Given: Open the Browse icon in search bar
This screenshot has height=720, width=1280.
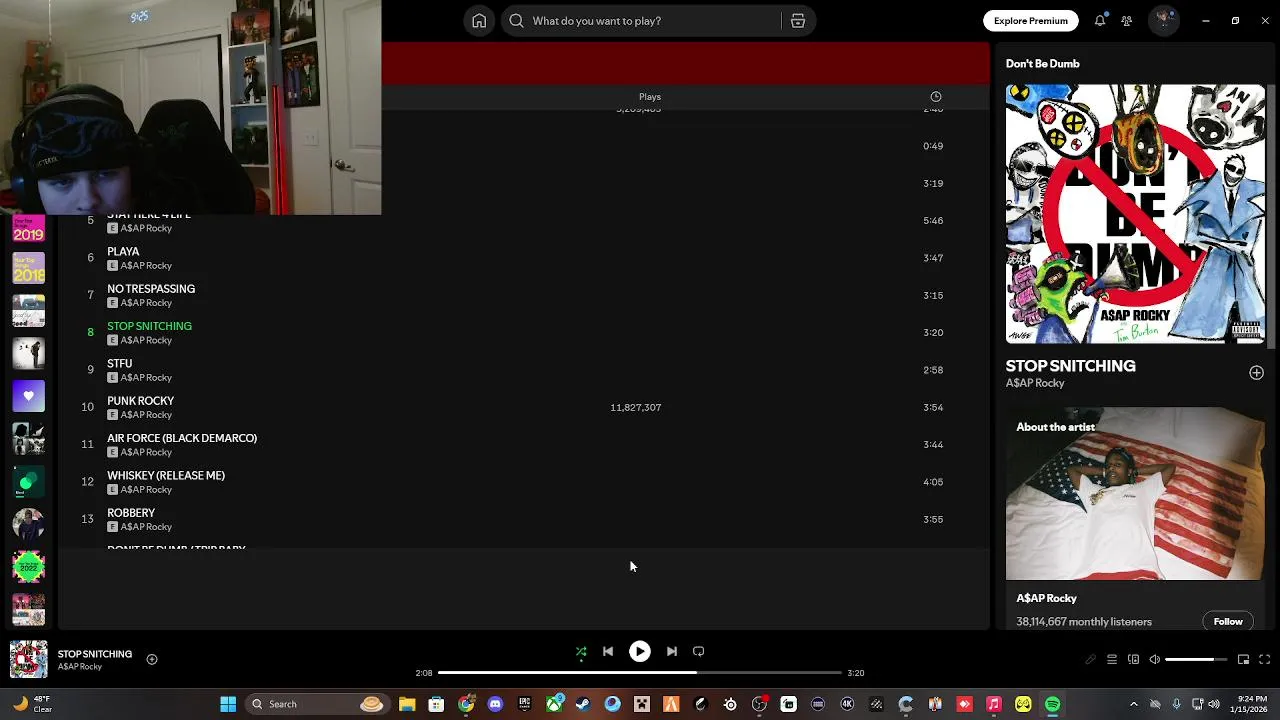Looking at the screenshot, I should point(797,21).
